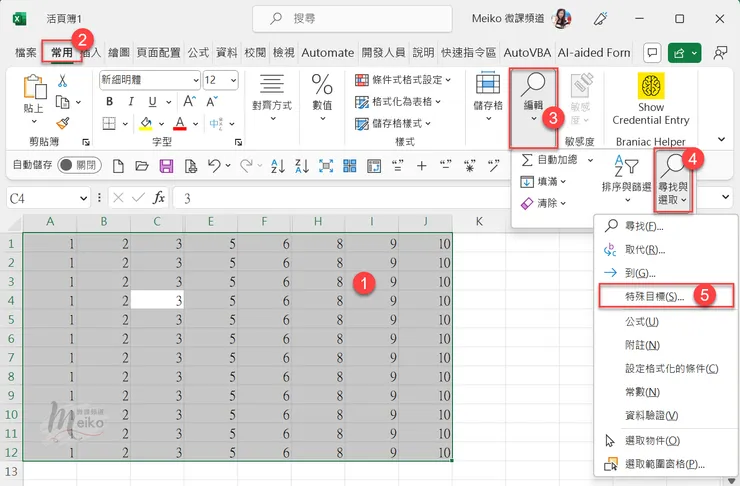Click the purple Save disk icon
The width and height of the screenshot is (740, 486).
tap(166, 166)
